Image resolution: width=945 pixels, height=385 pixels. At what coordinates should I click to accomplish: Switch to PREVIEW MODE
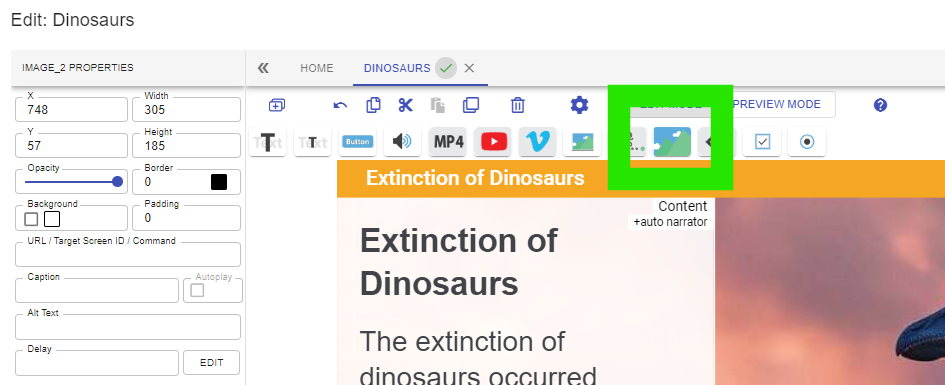777,104
